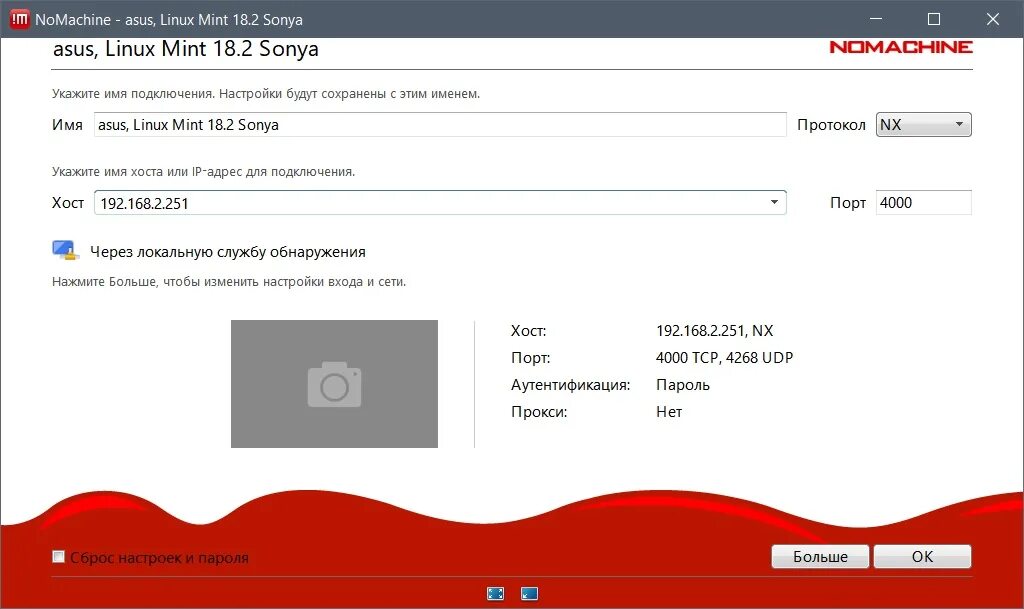Click the asus, Linux Mint 18.2 Sonya heading
Image resolution: width=1024 pixels, height=609 pixels.
pyautogui.click(x=185, y=49)
